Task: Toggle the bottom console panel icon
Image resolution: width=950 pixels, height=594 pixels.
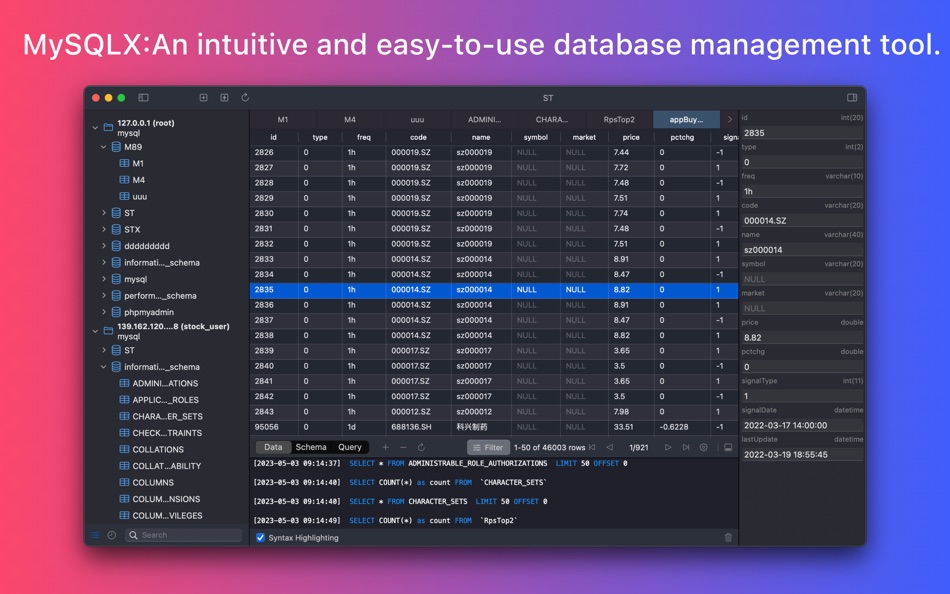Action: click(x=728, y=447)
